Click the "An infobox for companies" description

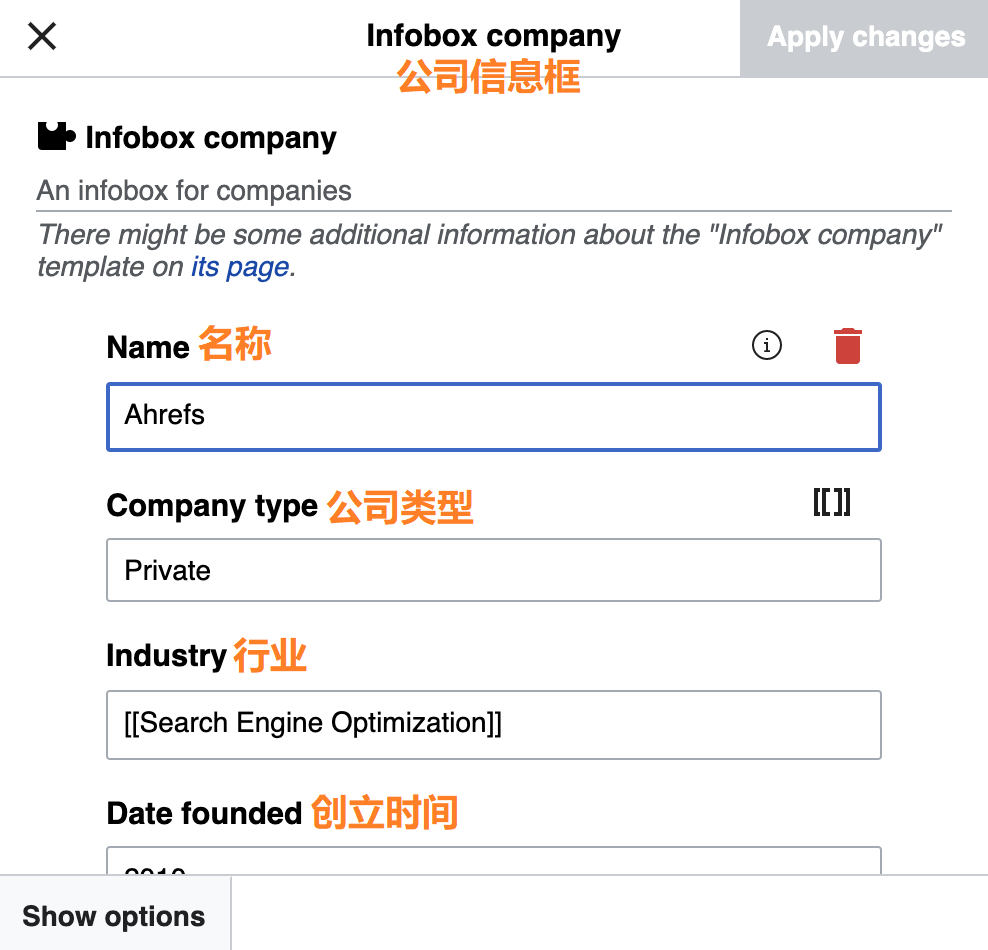pyautogui.click(x=194, y=191)
